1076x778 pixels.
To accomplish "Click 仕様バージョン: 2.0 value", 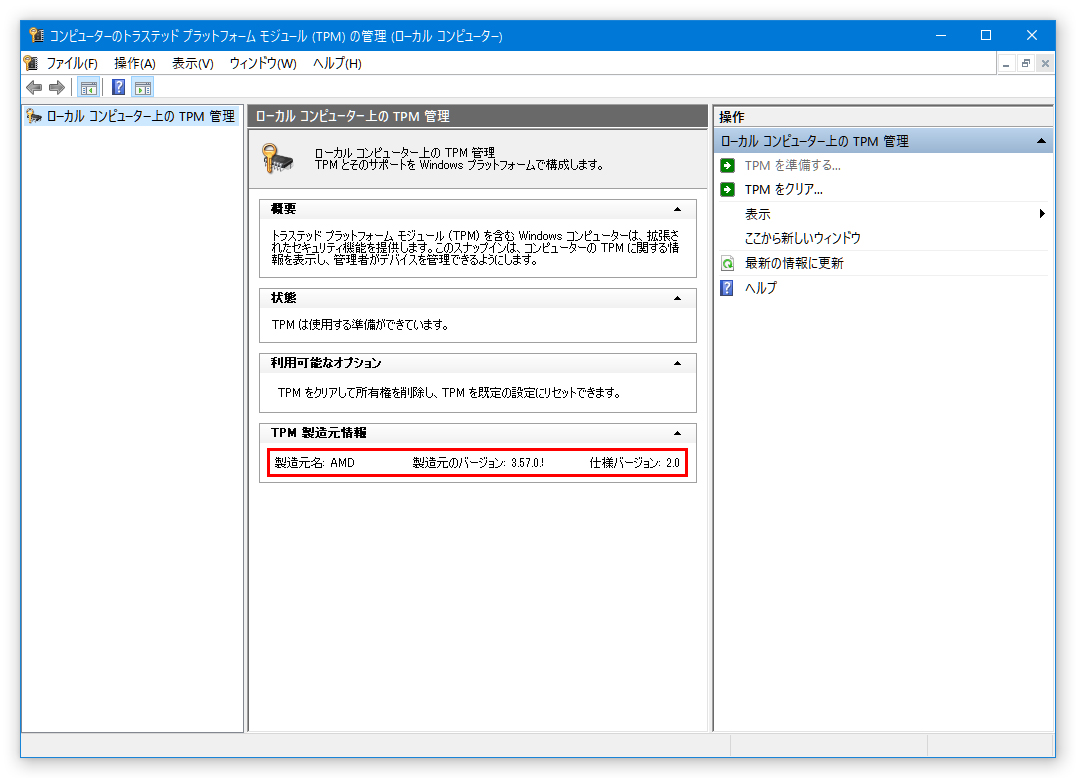I will 635,463.
